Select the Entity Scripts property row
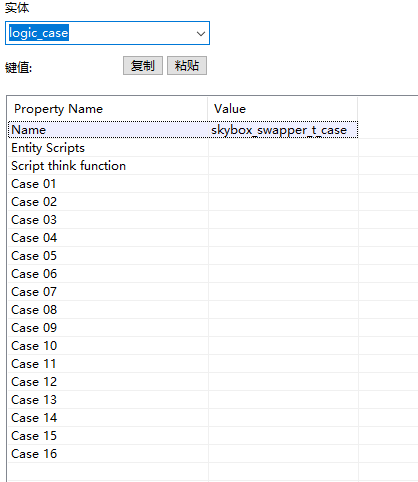This screenshot has height=482, width=418. (183, 148)
